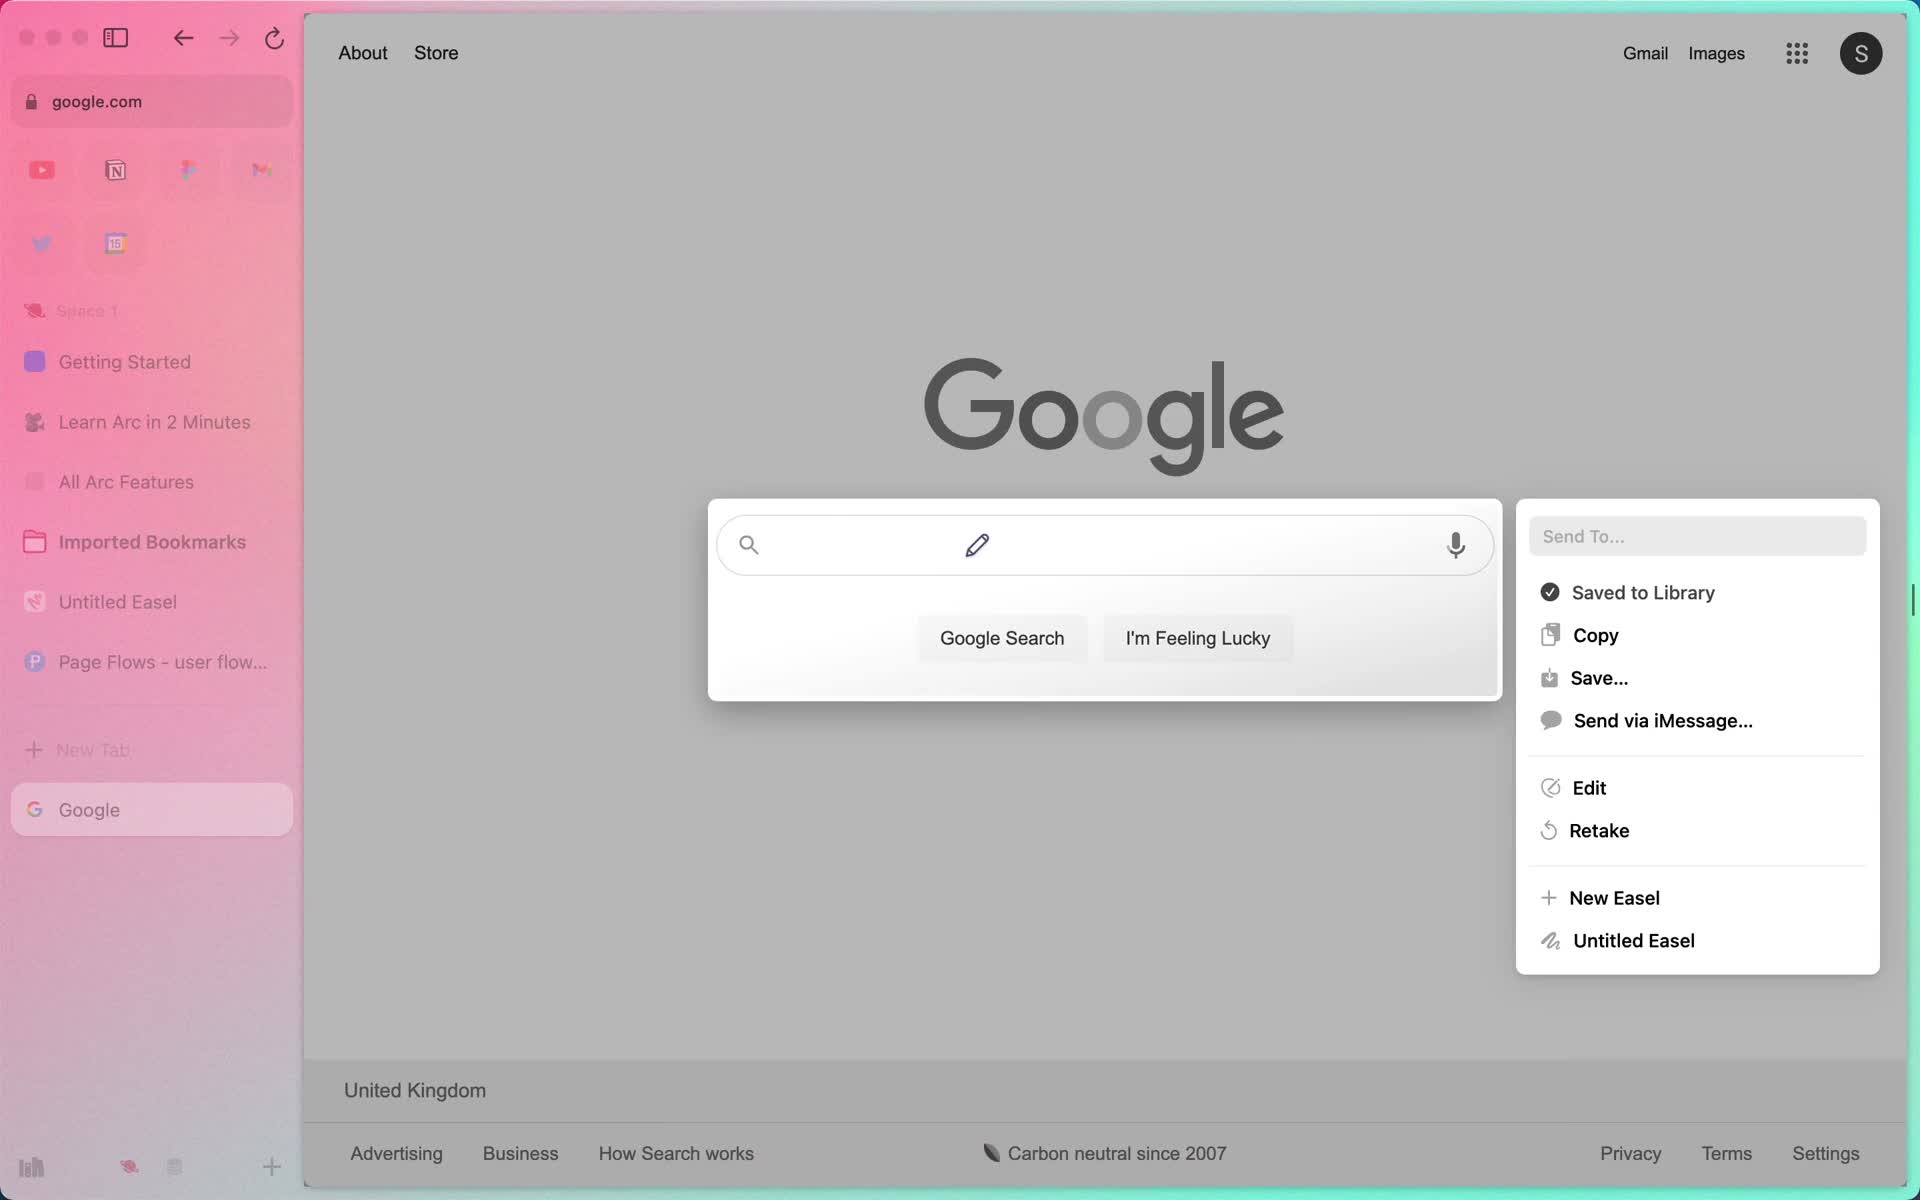Select Untitled Easel in Send To menu
This screenshot has height=1200, width=1920.
(x=1634, y=940)
